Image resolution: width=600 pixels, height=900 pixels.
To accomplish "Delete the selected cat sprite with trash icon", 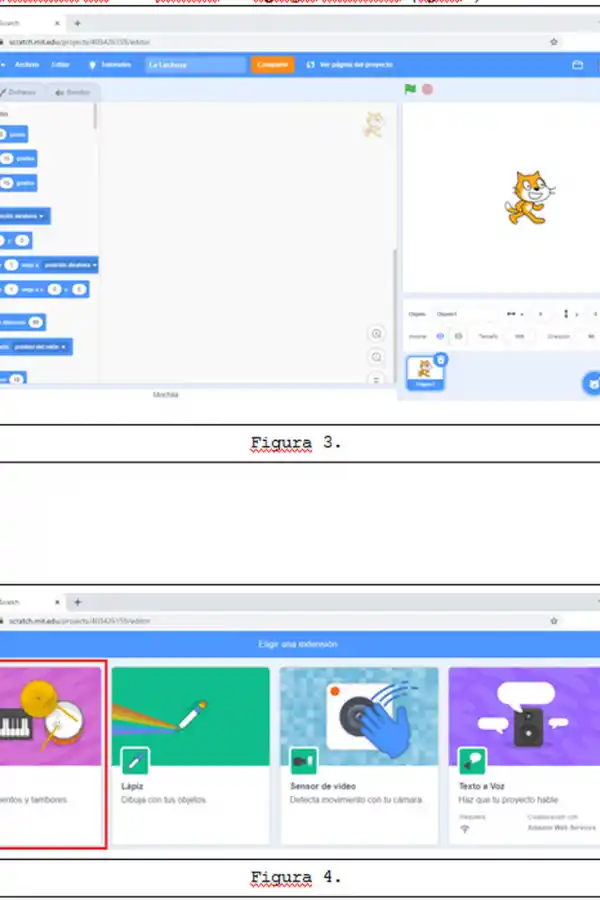I will click(441, 359).
